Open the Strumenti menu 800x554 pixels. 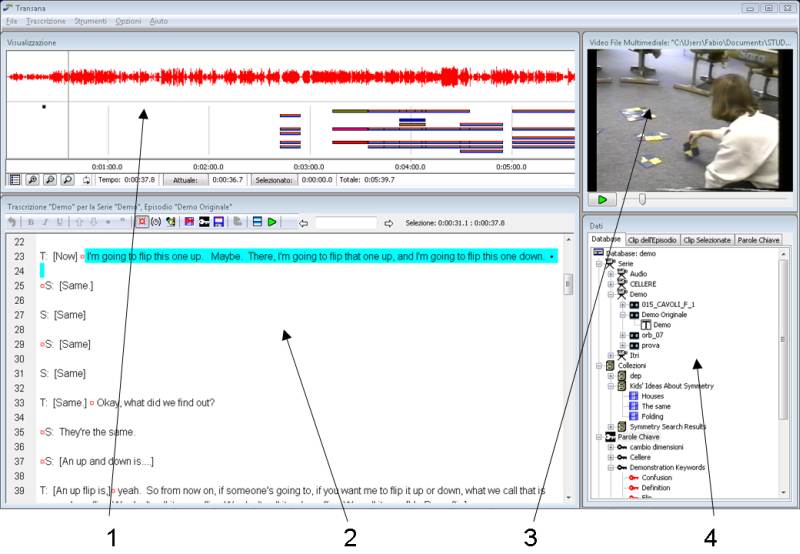[x=91, y=21]
